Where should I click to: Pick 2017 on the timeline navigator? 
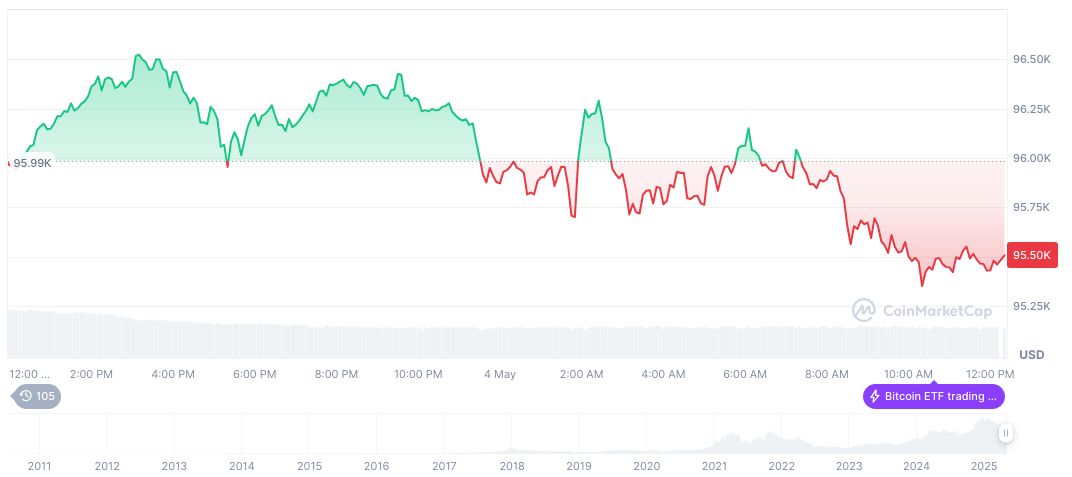444,466
